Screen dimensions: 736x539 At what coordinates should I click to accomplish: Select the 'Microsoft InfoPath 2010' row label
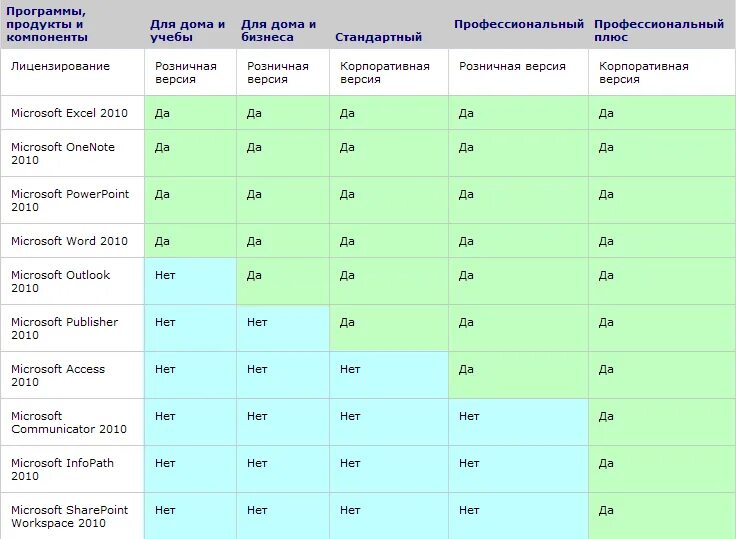click(62, 469)
